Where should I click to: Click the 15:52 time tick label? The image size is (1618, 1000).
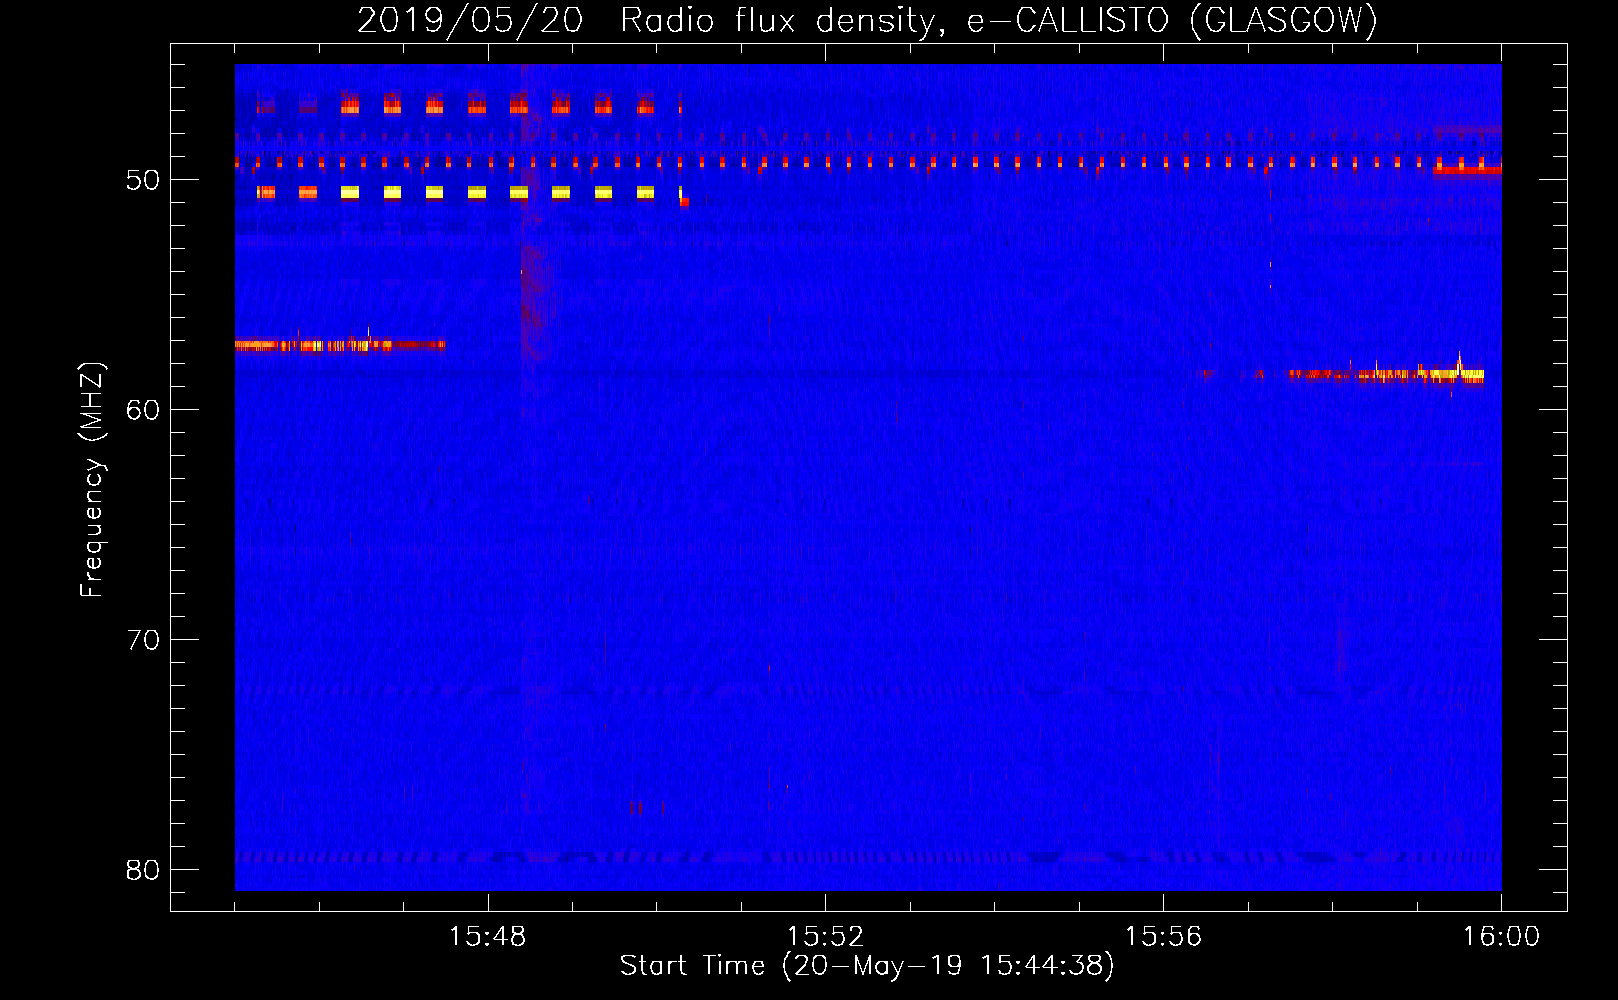[x=825, y=937]
